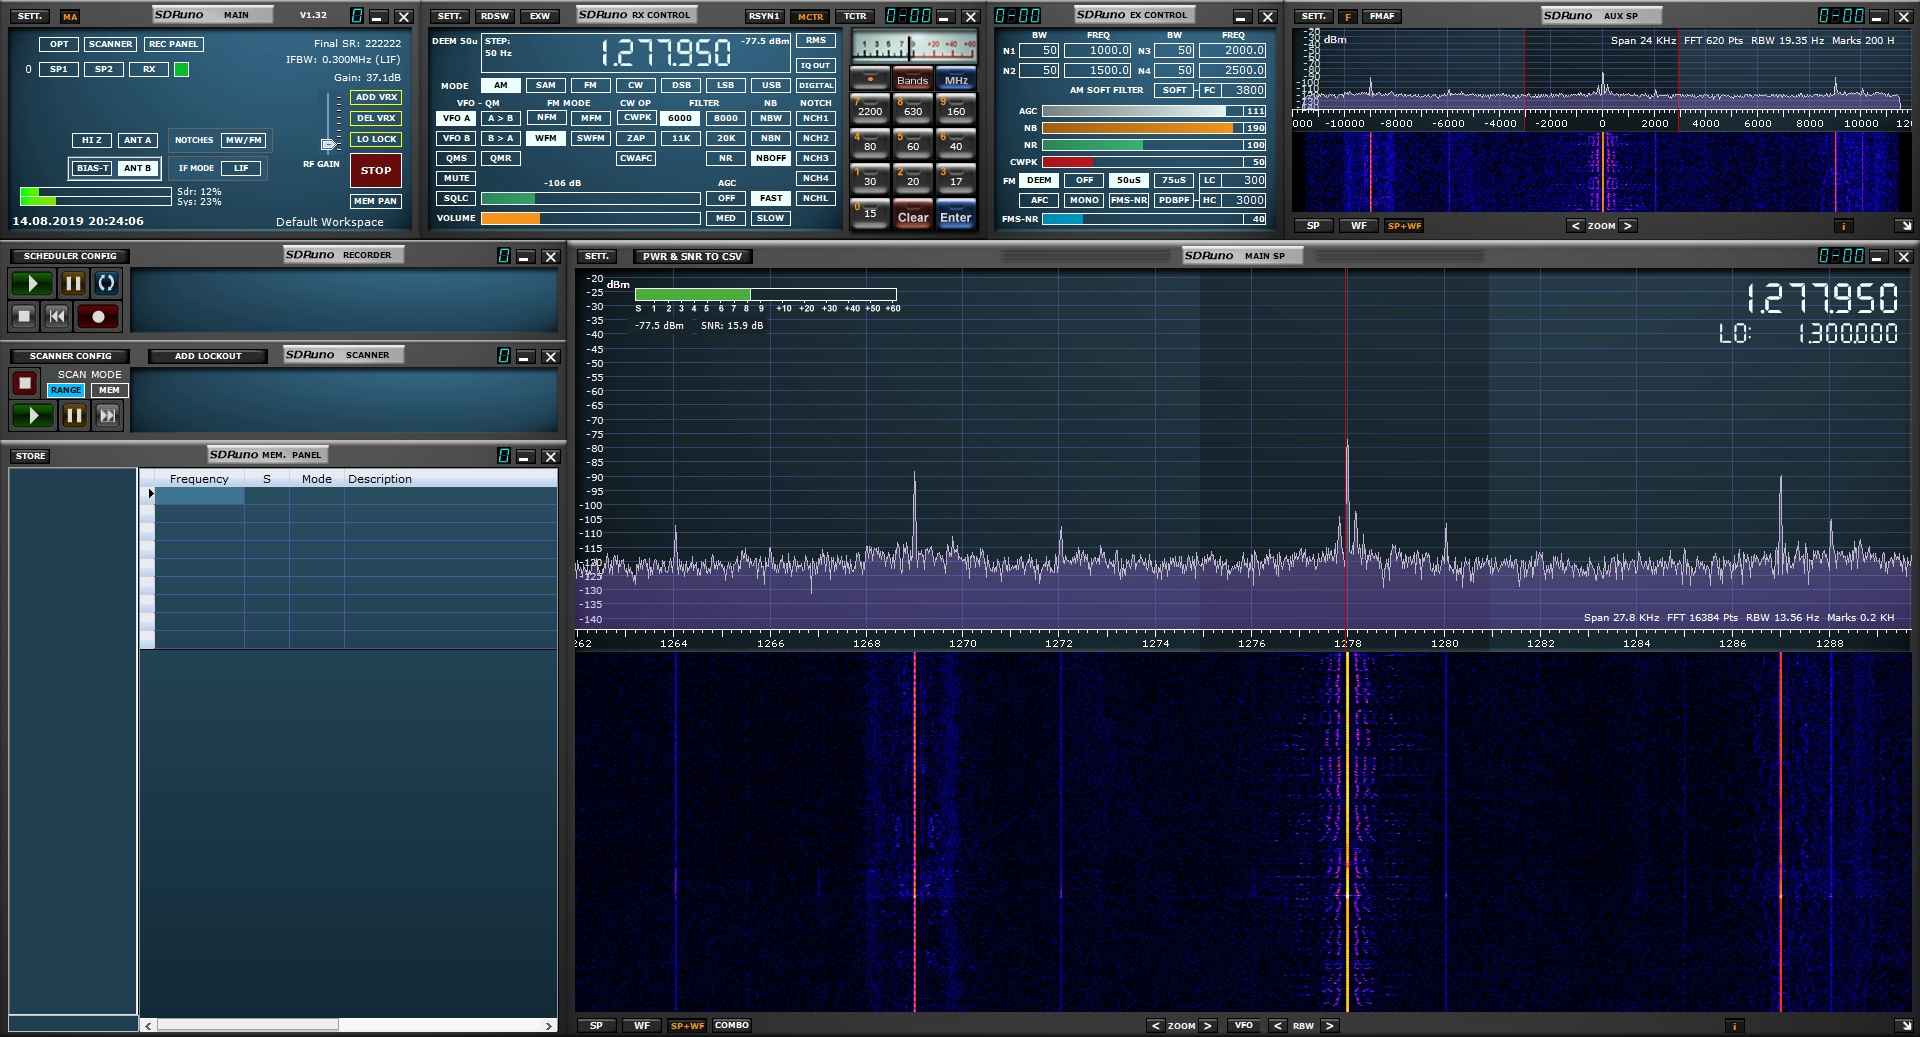The image size is (1920, 1037).
Task: Click the Enter key on the keypad
Action: pos(956,214)
